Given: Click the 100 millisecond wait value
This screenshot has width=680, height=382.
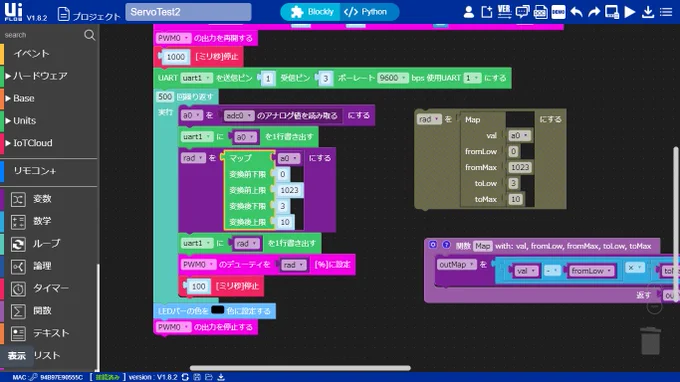Looking at the screenshot, I should 199,286.
